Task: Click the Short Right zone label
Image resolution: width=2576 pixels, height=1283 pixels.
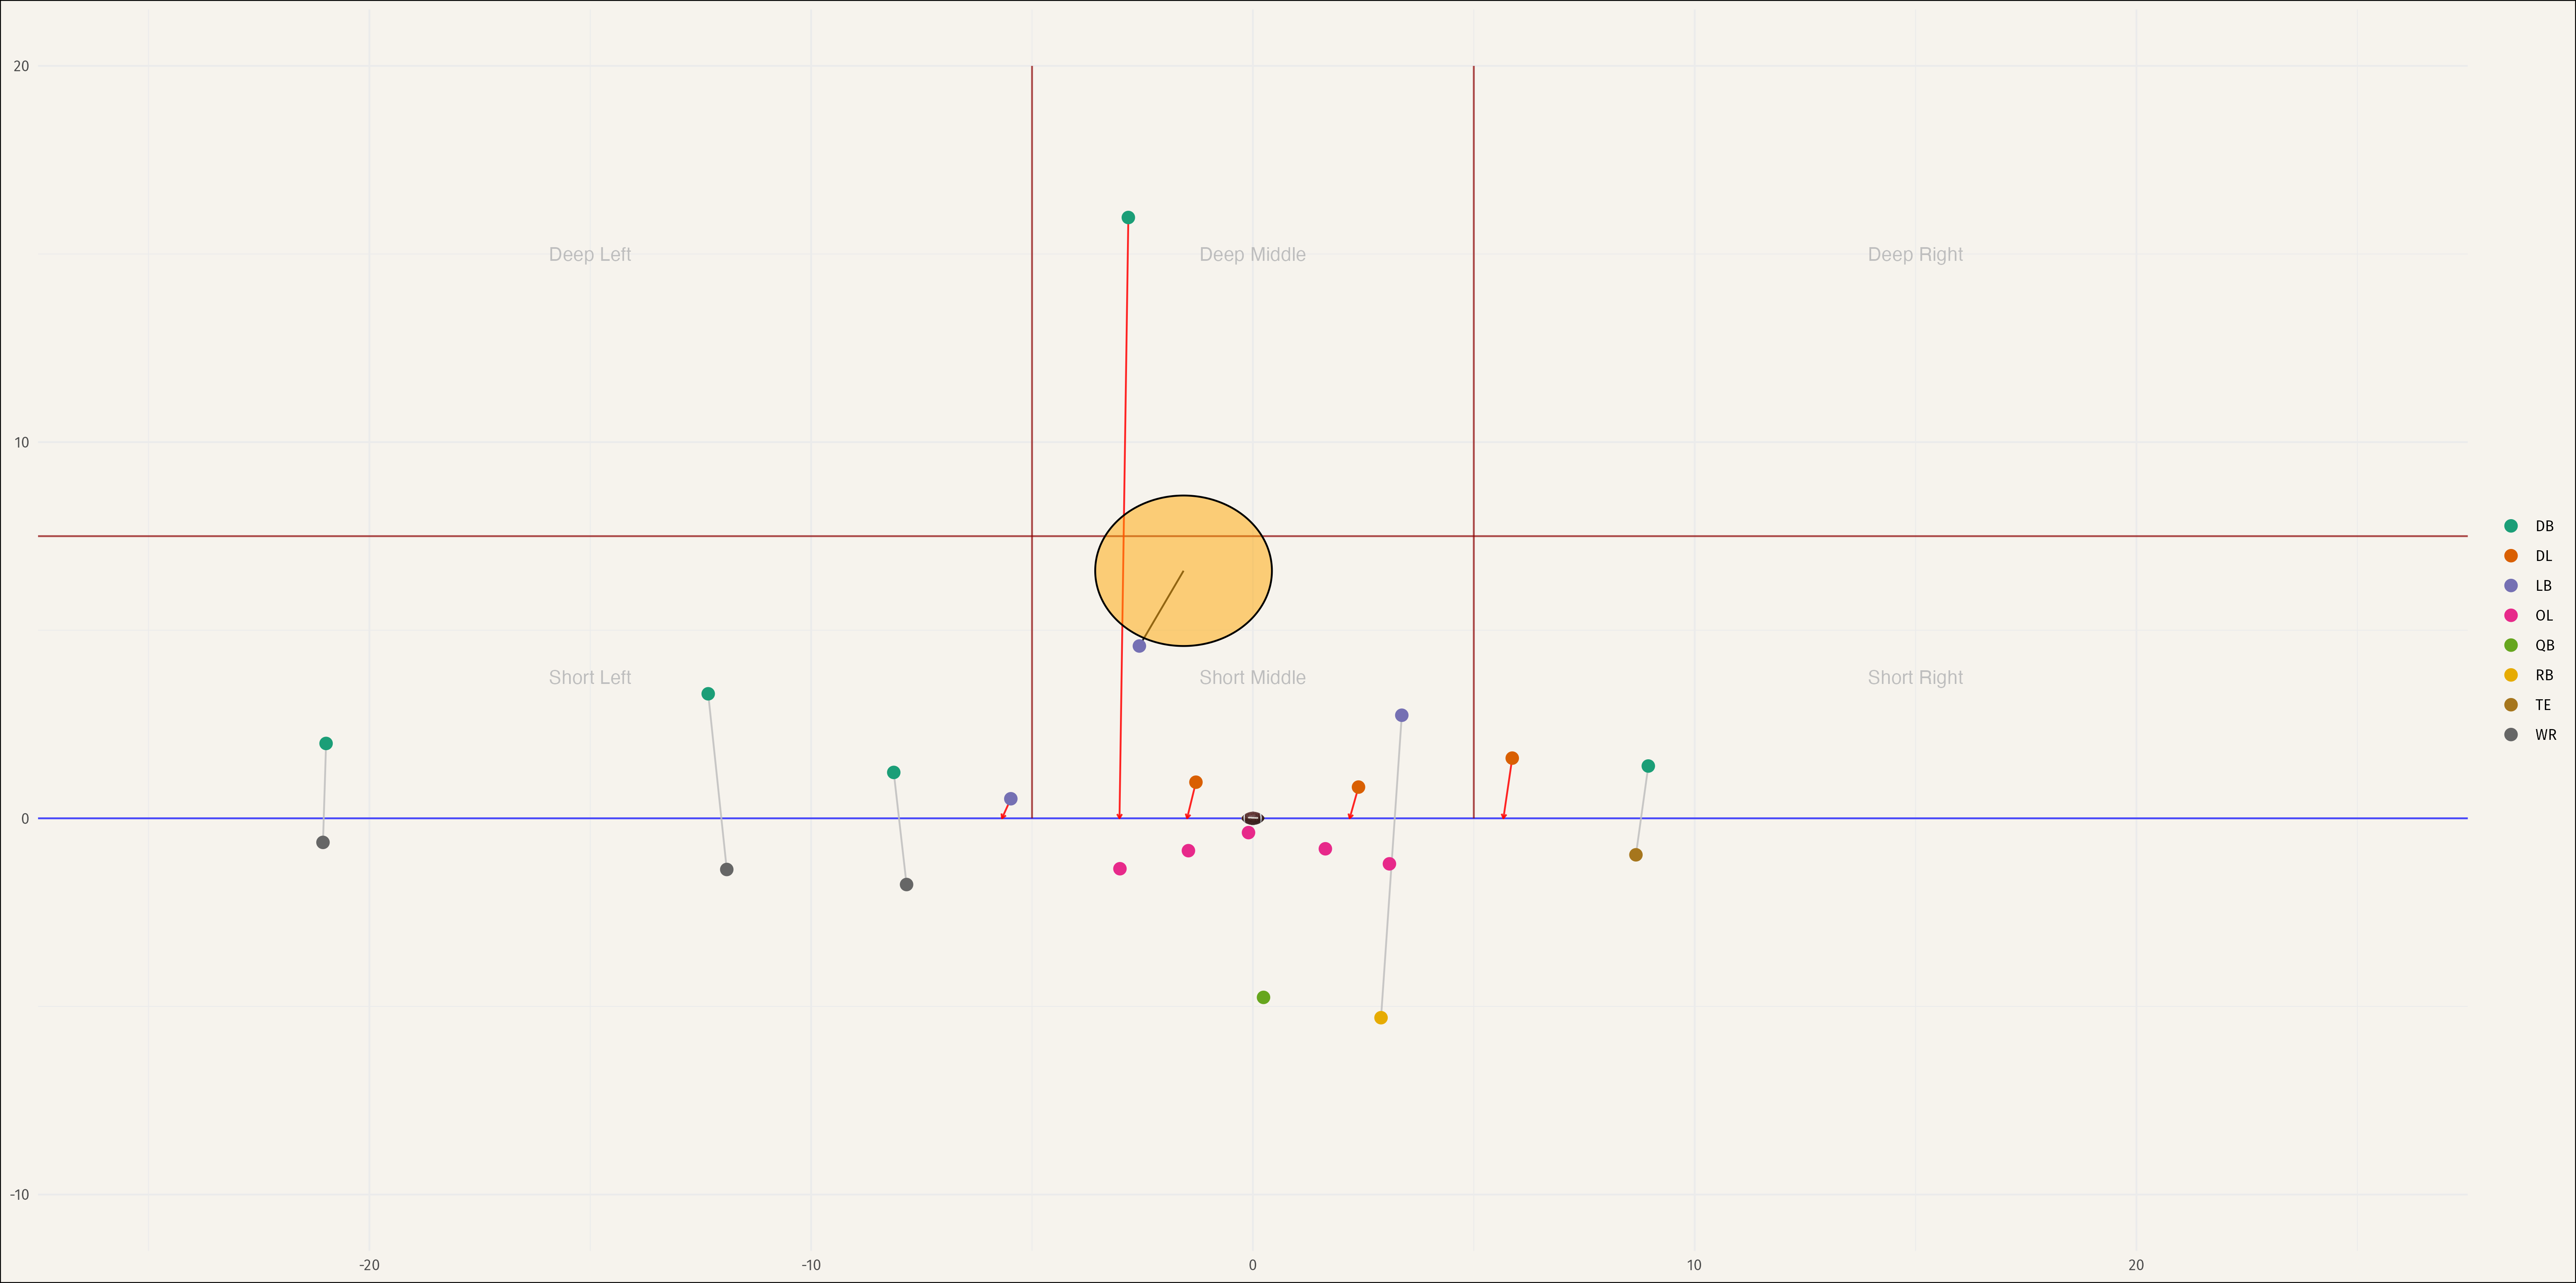Action: tap(1915, 677)
